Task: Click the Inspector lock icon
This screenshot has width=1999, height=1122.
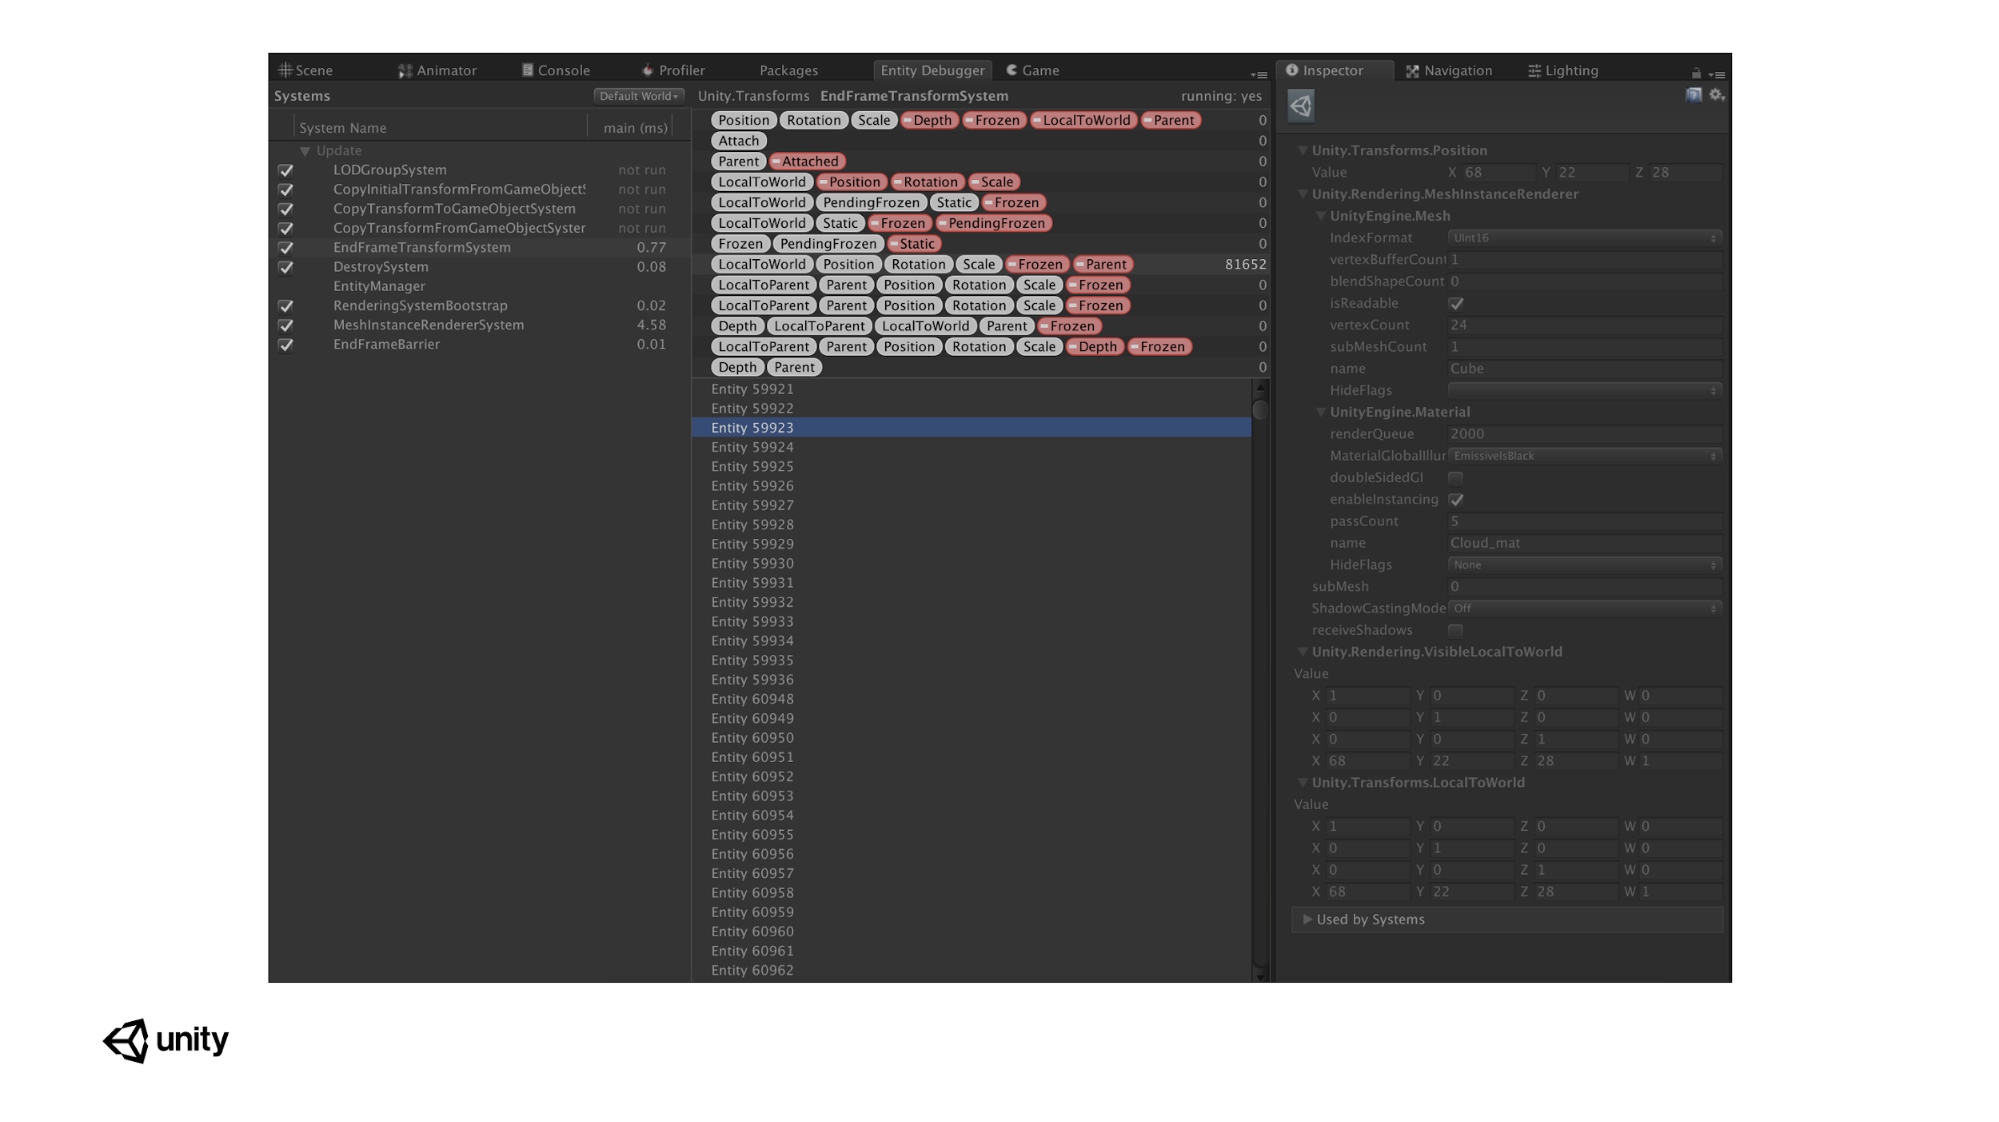Action: (1696, 73)
